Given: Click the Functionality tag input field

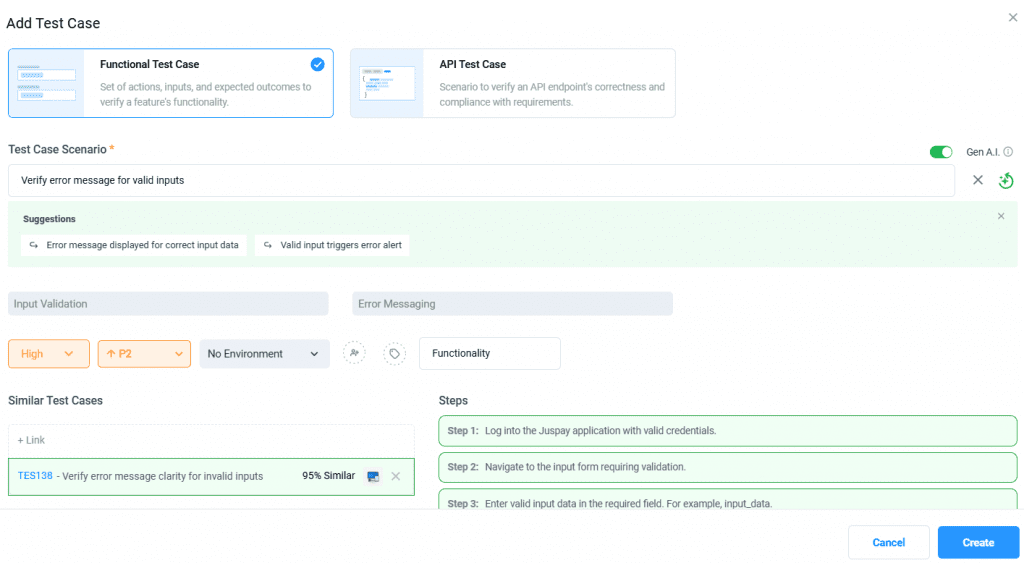Looking at the screenshot, I should click(x=489, y=353).
